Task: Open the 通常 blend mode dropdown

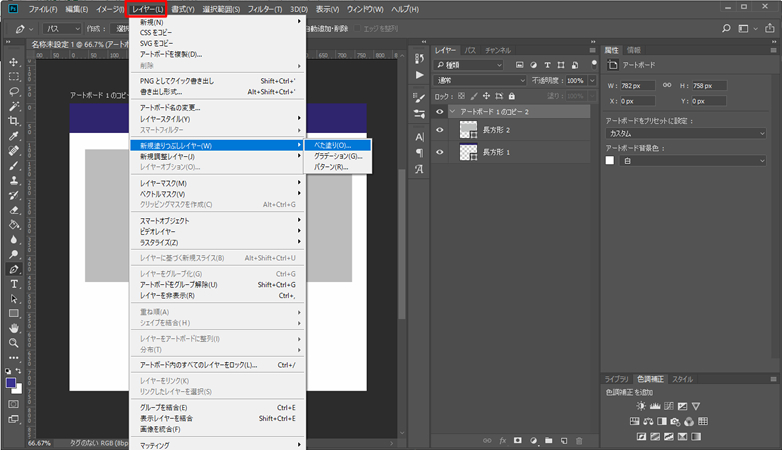Action: (480, 80)
